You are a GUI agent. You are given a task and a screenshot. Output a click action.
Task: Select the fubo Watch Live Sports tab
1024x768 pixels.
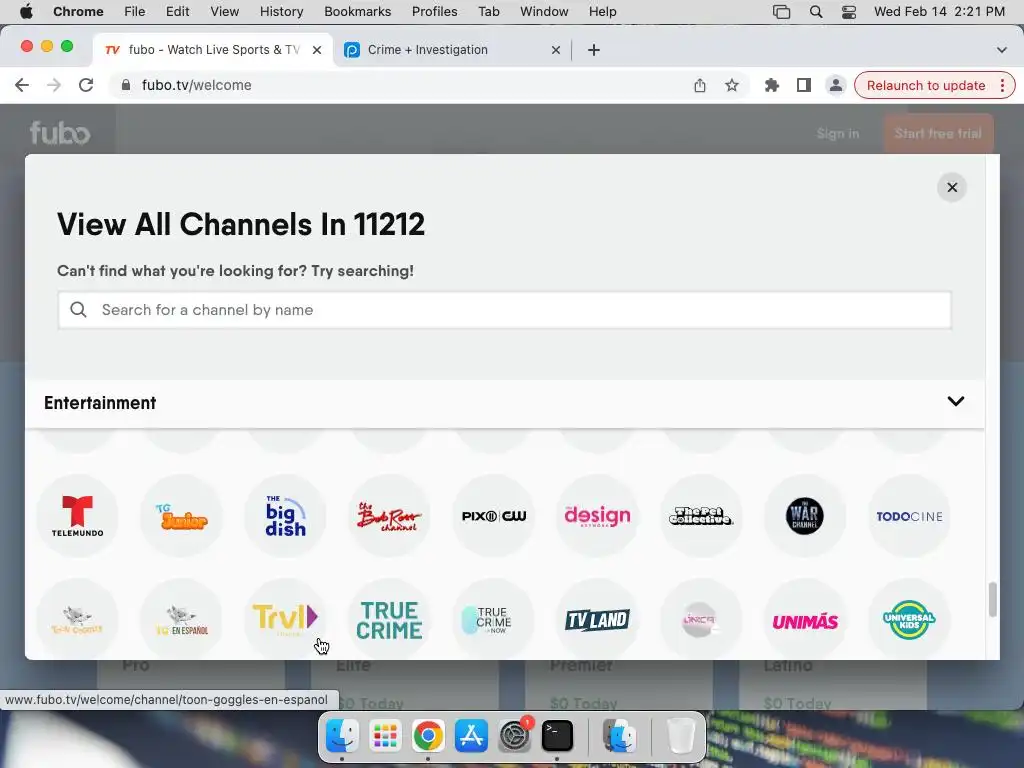point(213,50)
